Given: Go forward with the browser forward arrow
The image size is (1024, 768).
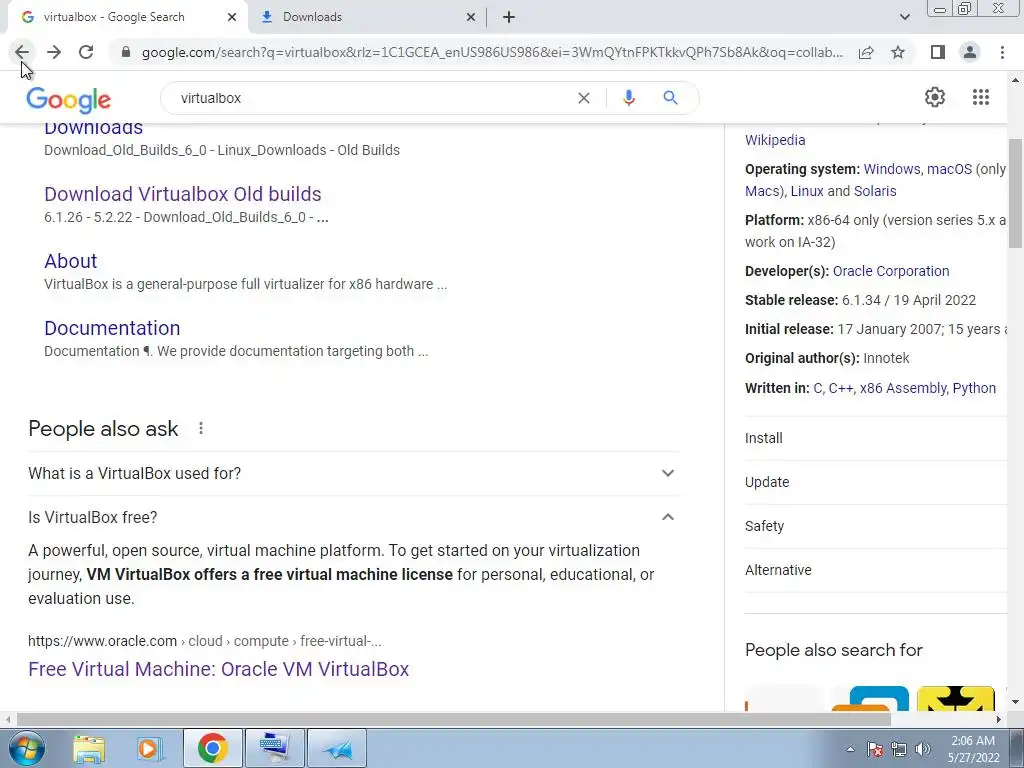Looking at the screenshot, I should (54, 52).
